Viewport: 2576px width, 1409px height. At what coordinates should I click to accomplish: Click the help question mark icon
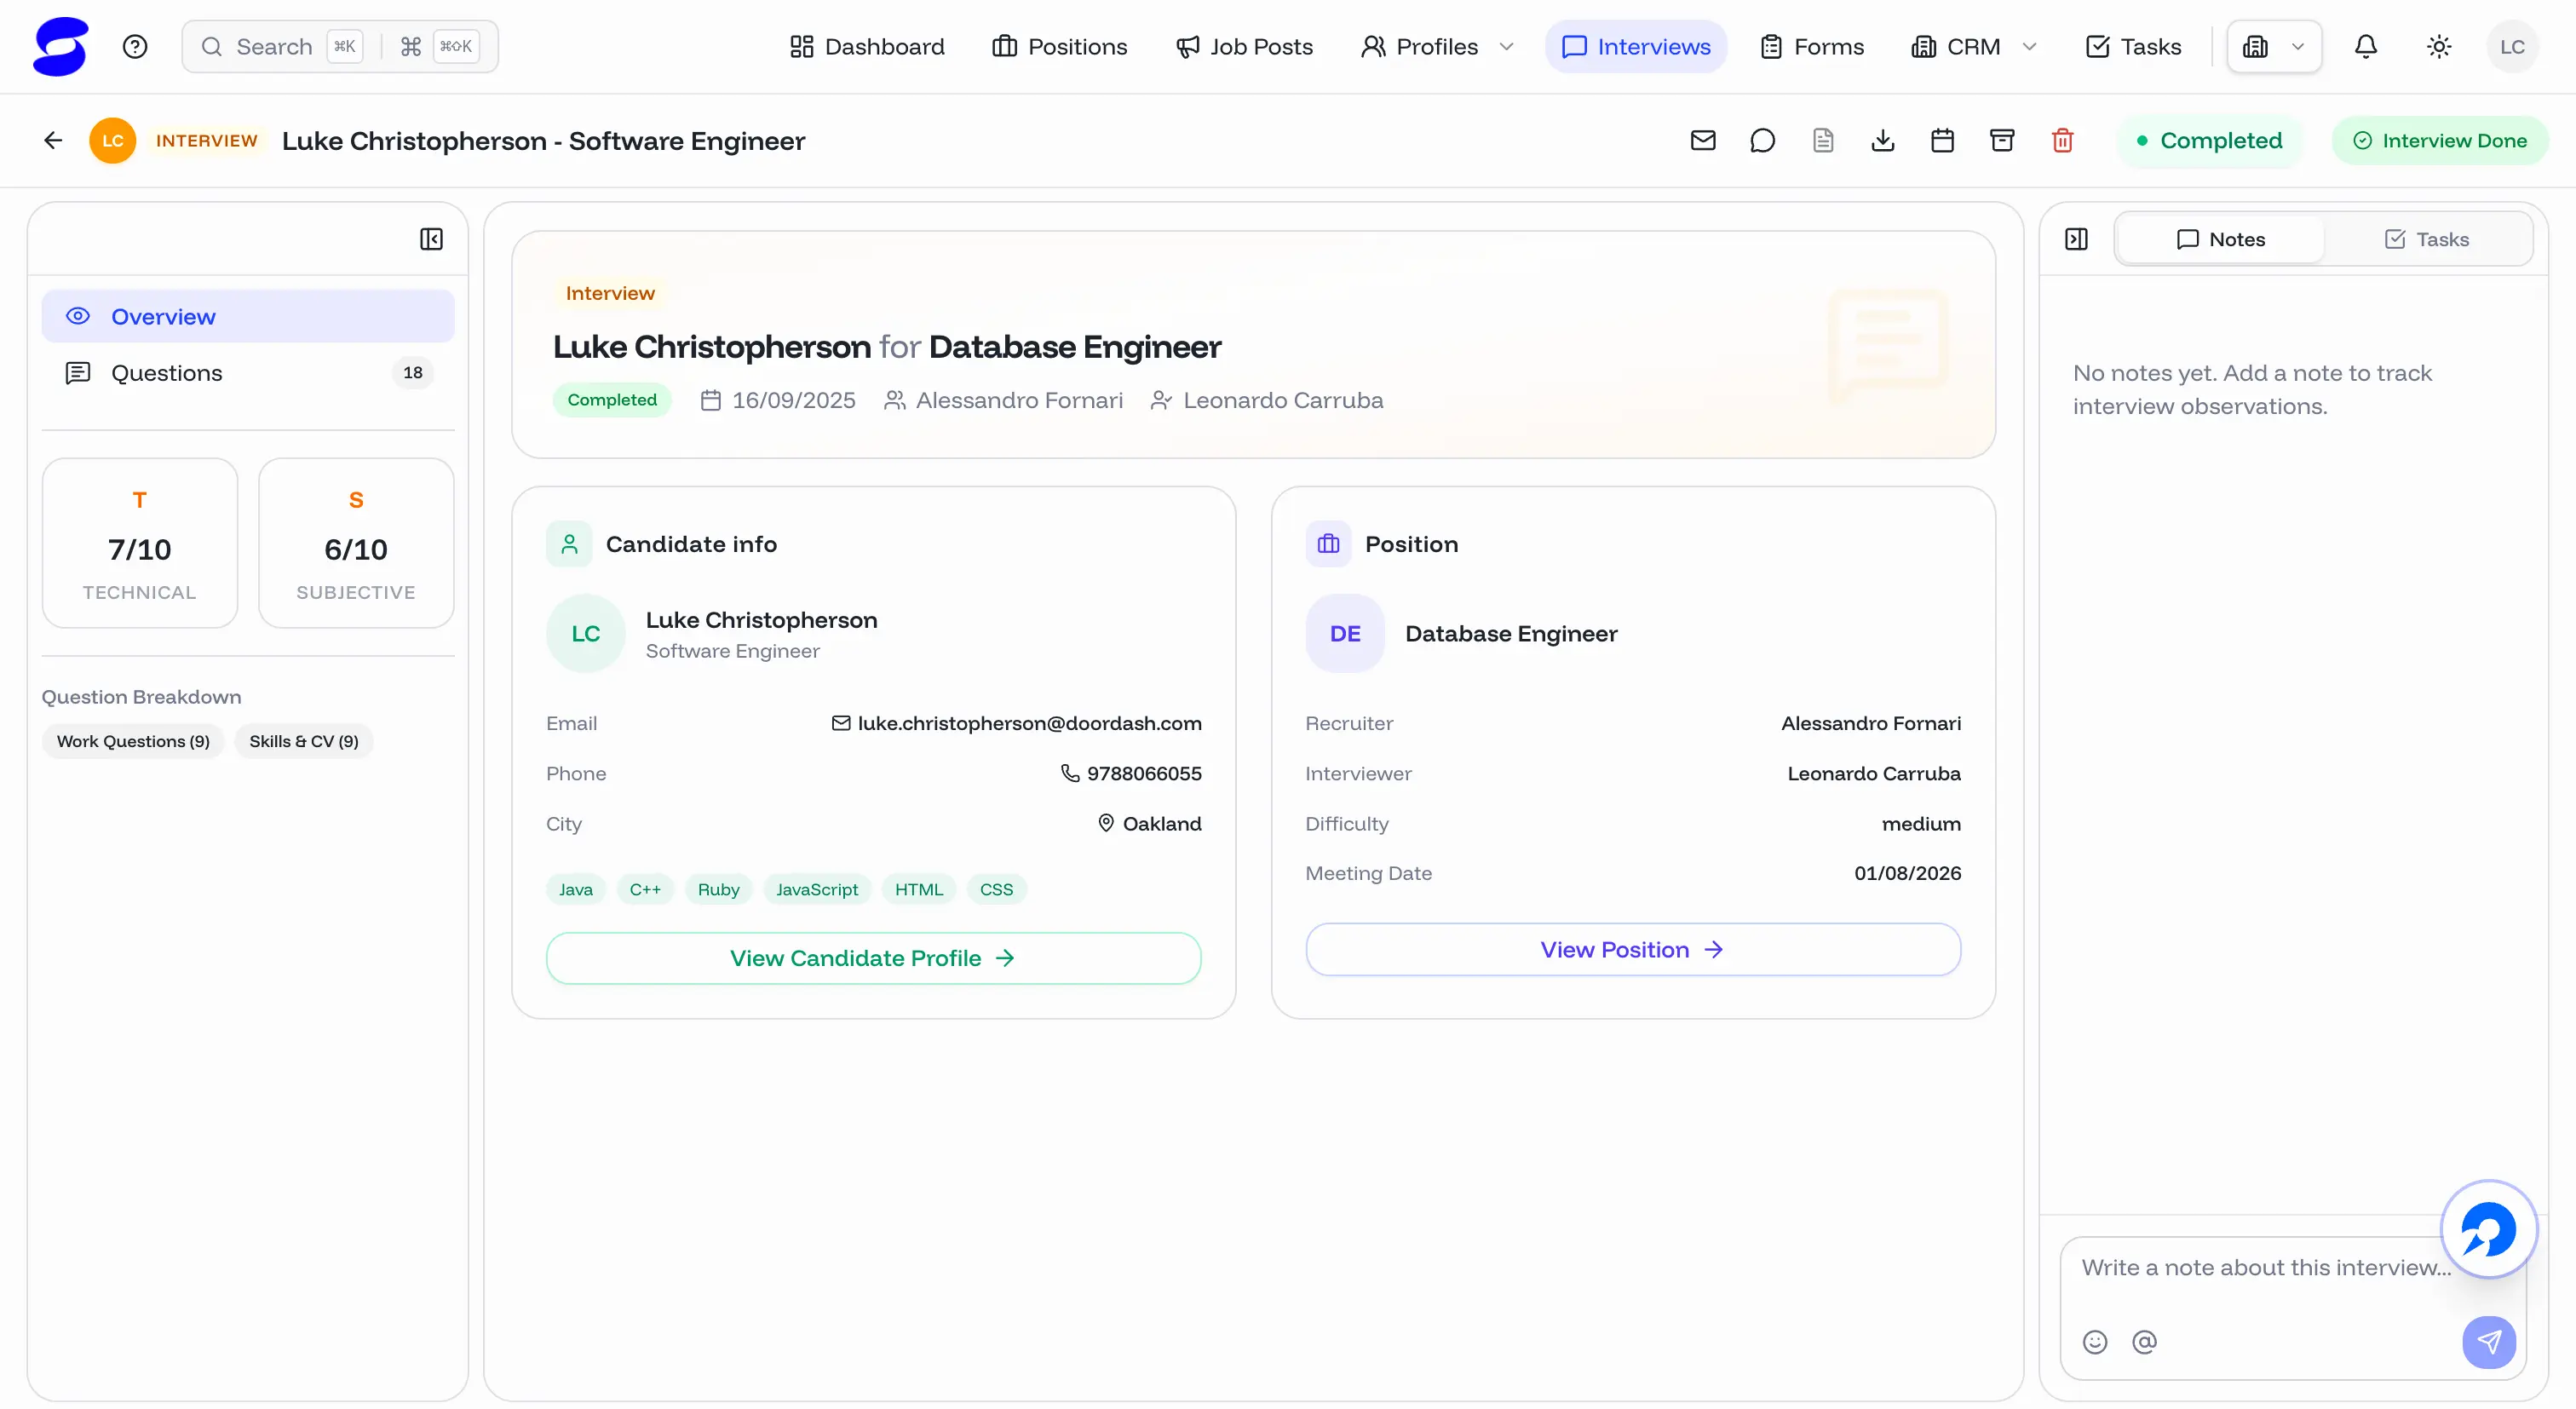(135, 47)
